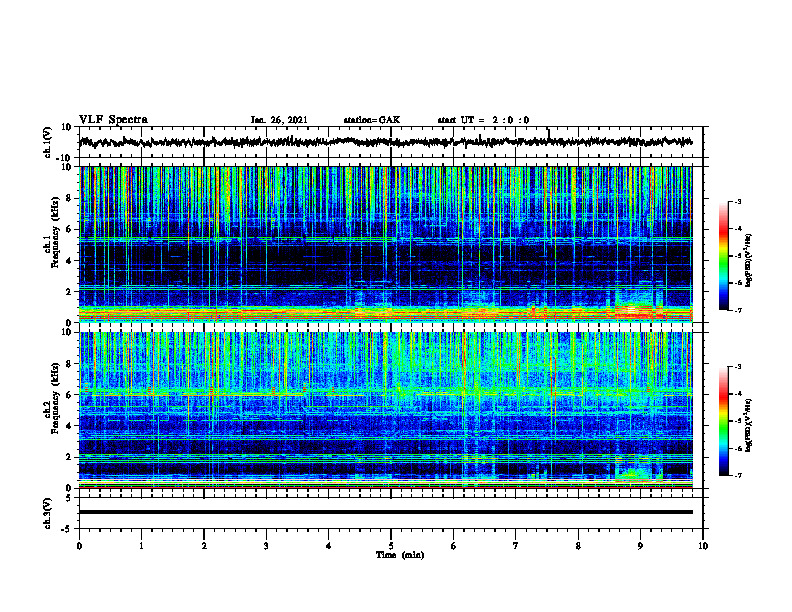
Task: Click inside the ch.1 spectrogram panel
Action: (386, 244)
